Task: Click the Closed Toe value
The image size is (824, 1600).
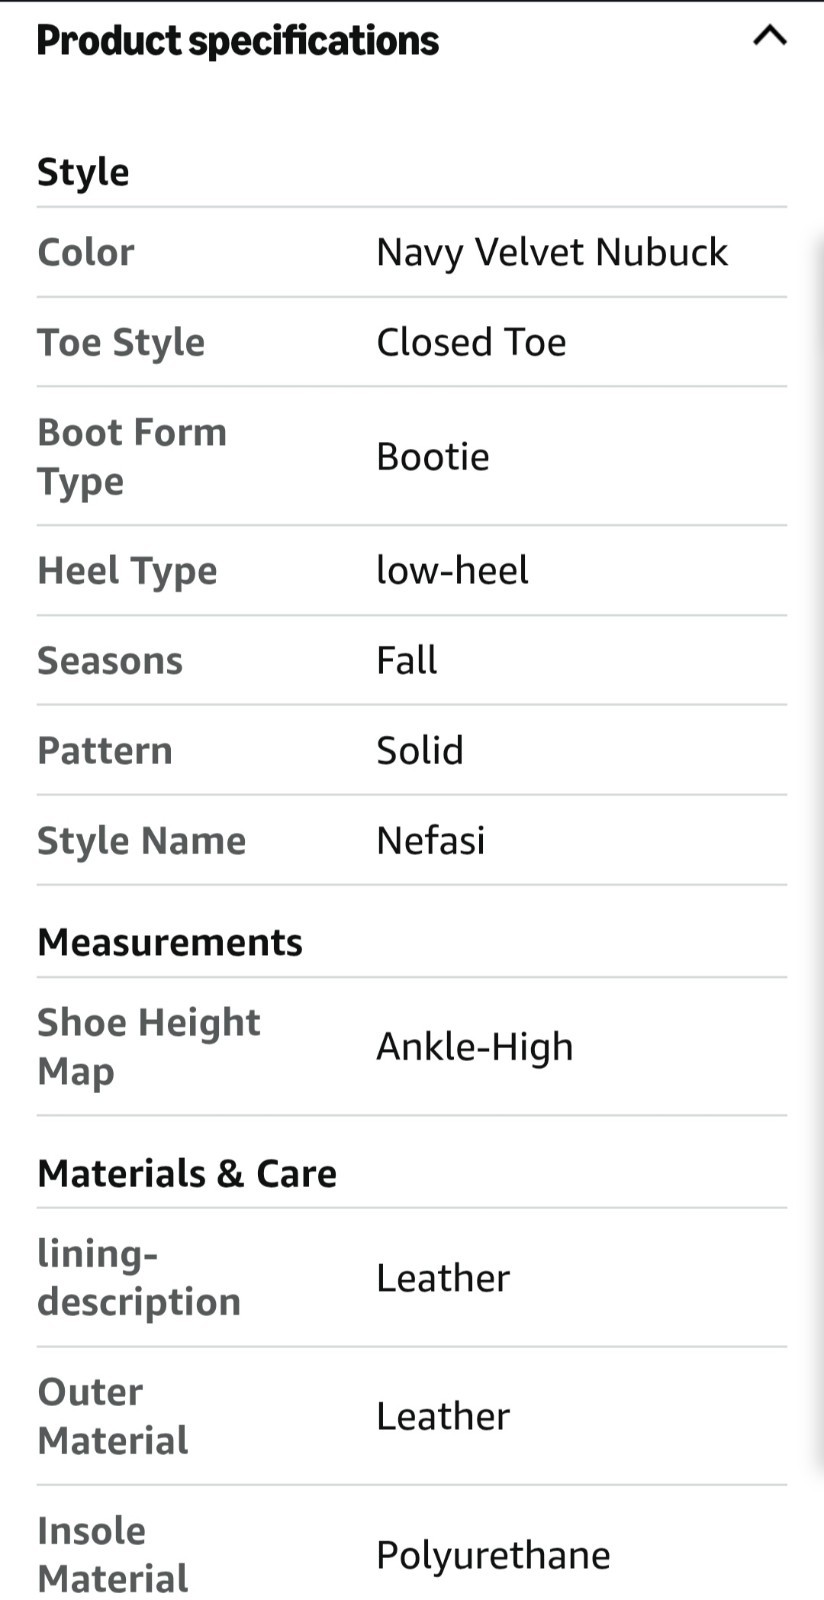Action: 471,342
